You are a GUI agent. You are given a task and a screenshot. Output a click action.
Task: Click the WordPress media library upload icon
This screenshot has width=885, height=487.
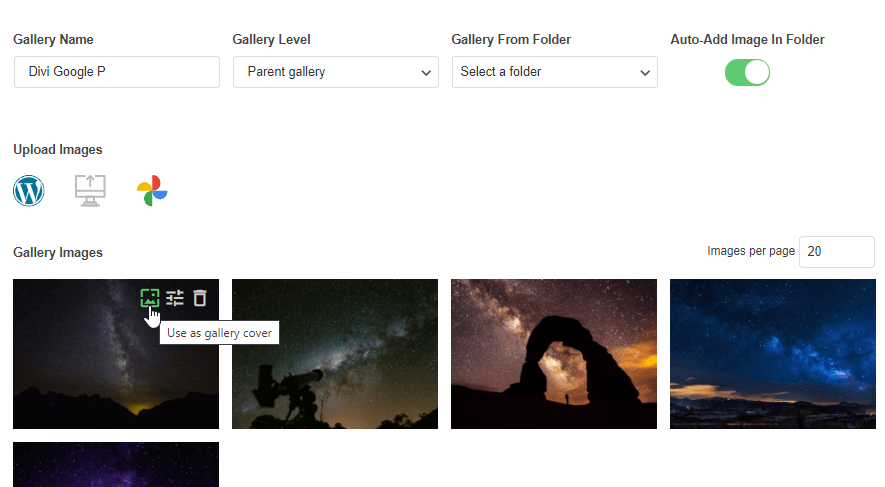coord(29,190)
